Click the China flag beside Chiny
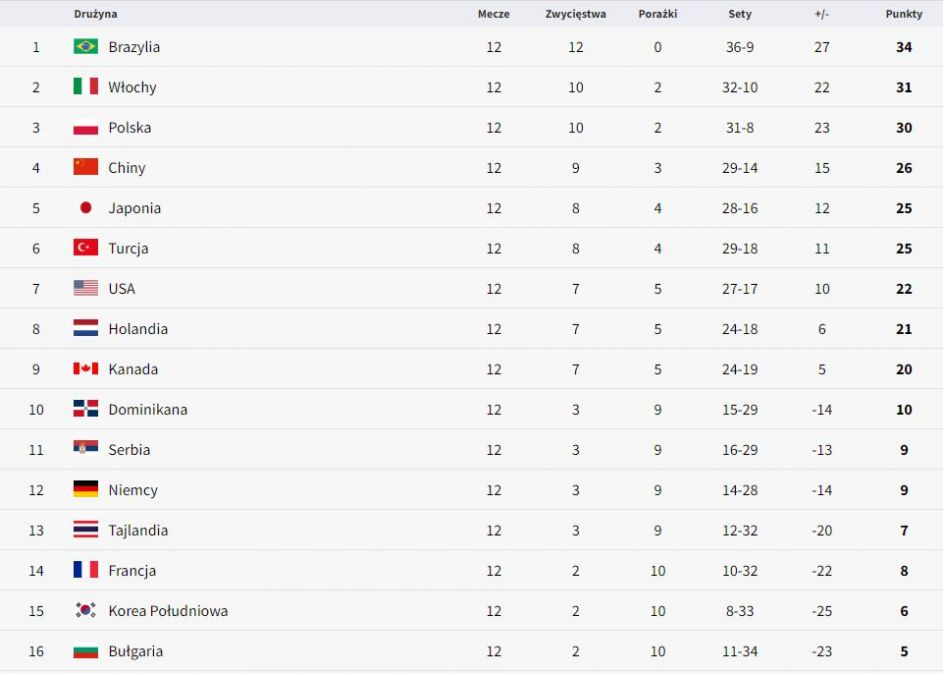The image size is (943, 674). pos(85,168)
